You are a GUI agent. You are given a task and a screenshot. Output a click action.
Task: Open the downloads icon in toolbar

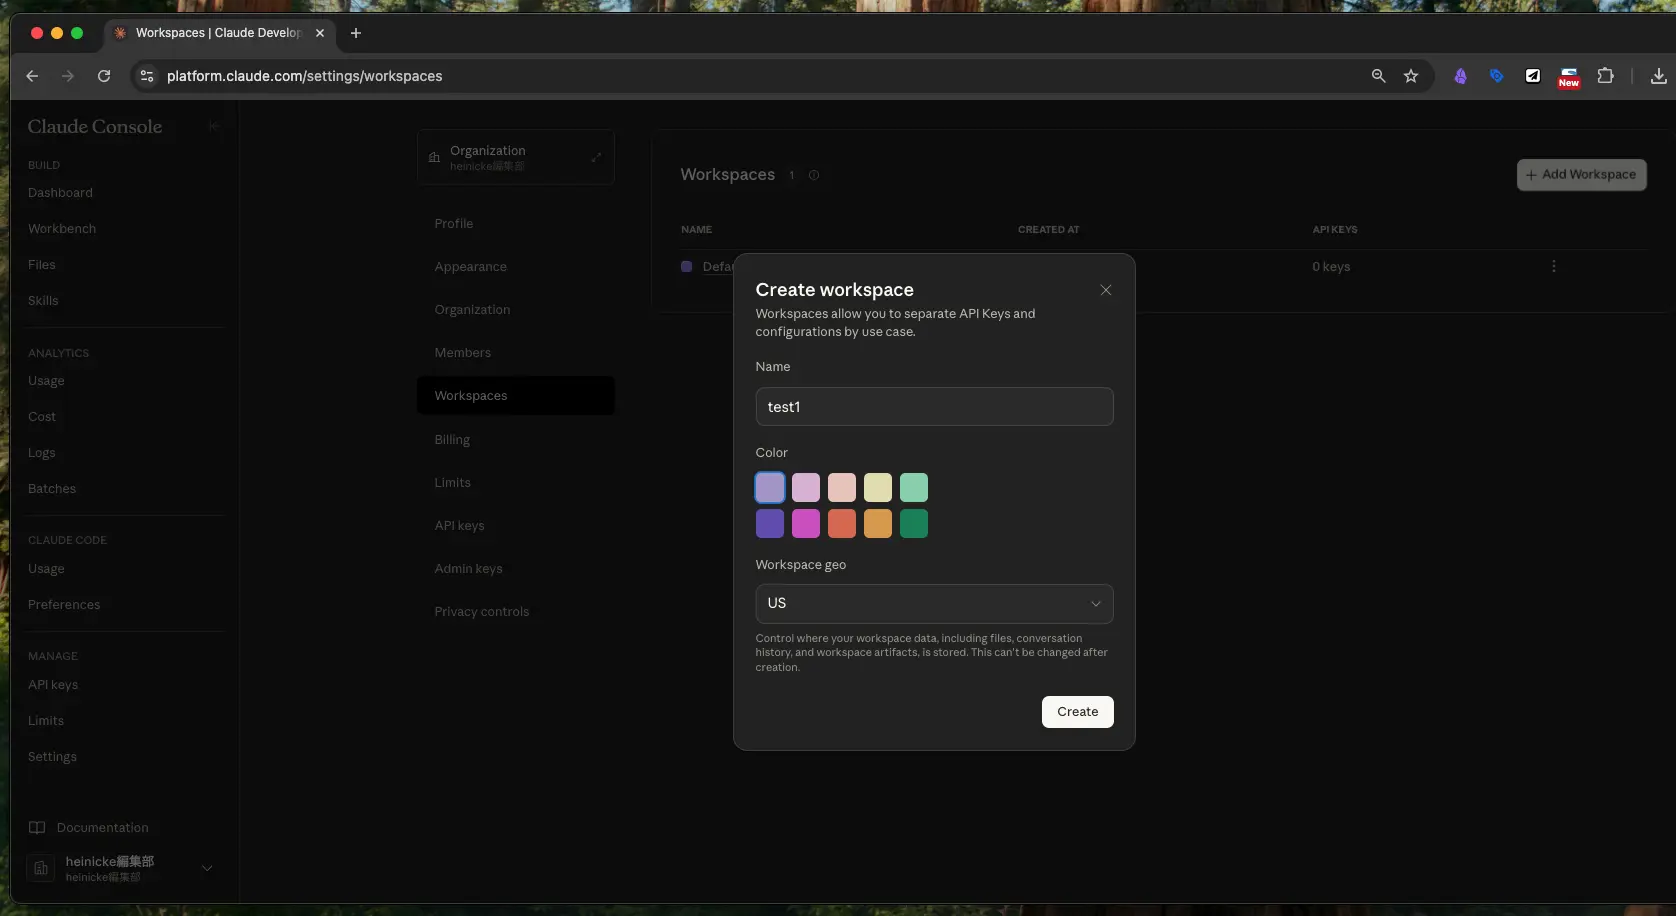tap(1658, 76)
